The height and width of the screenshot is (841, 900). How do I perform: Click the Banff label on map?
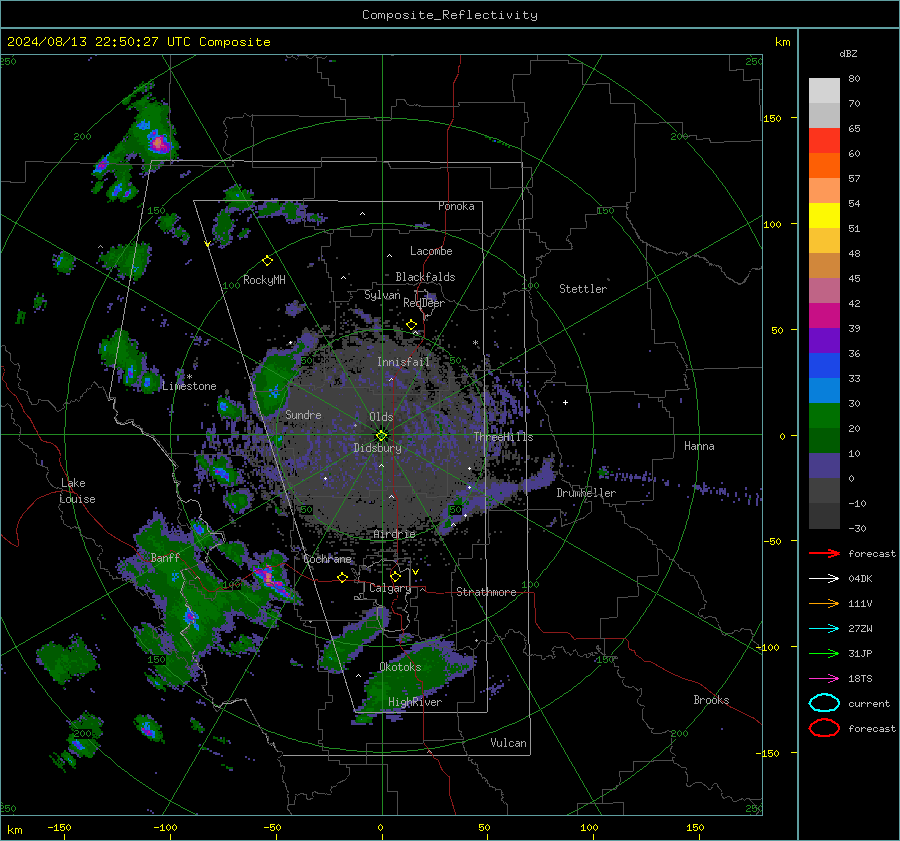click(165, 557)
